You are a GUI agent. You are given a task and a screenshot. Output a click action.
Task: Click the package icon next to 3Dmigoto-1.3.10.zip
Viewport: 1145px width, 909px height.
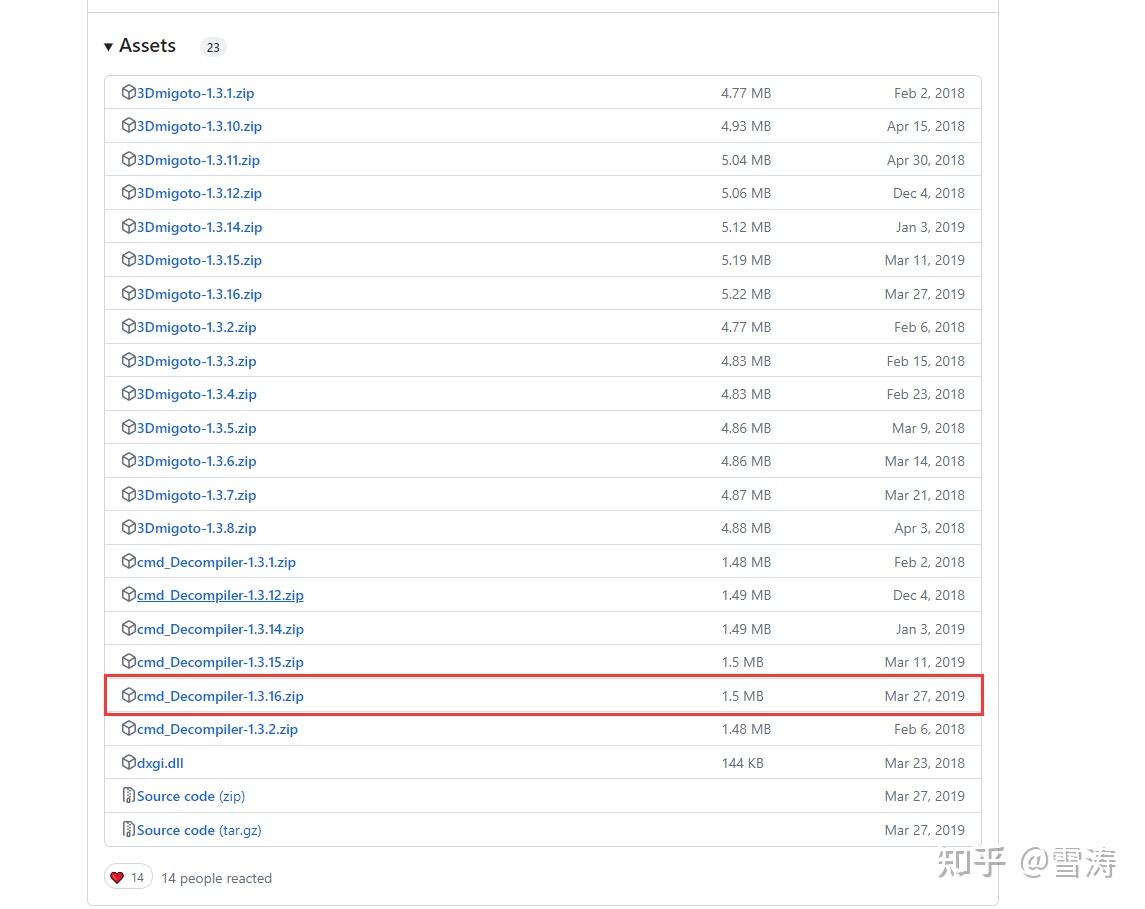(129, 126)
